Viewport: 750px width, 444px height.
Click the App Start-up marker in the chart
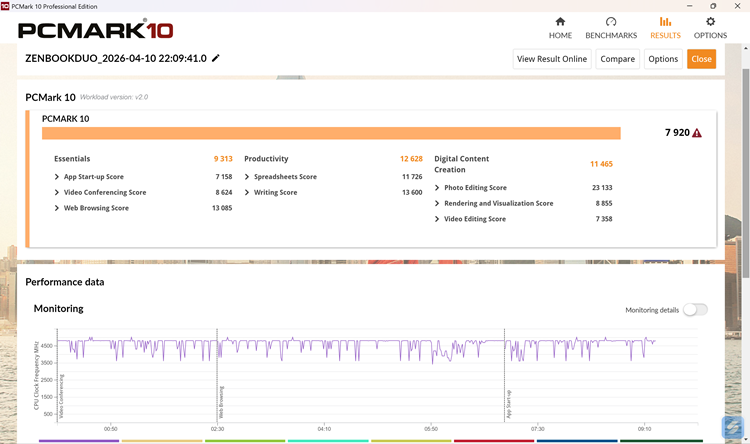[508, 404]
